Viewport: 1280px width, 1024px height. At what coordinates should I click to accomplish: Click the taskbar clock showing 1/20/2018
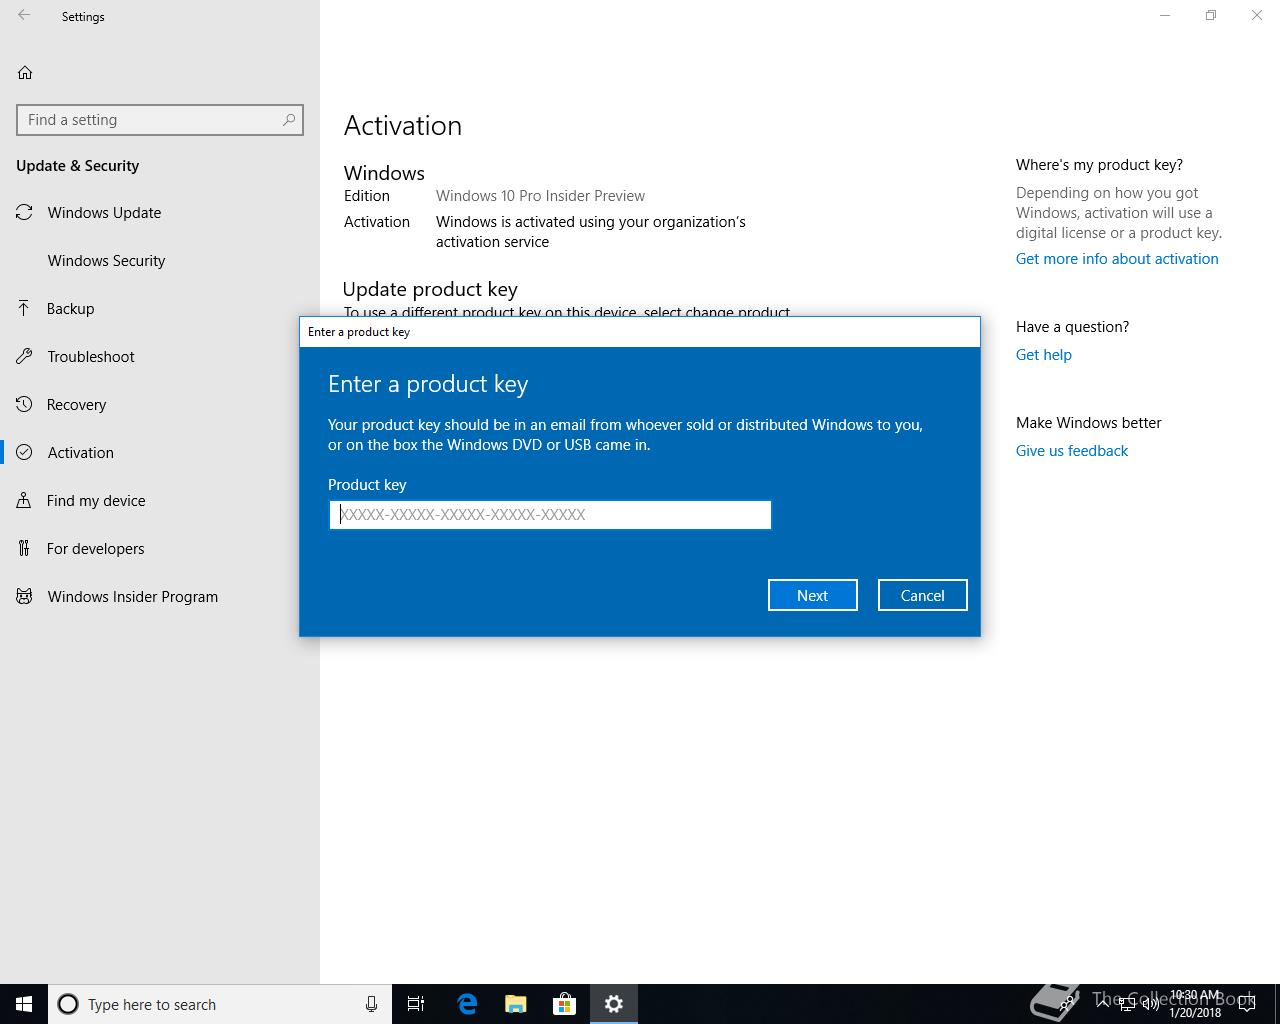click(x=1195, y=1004)
